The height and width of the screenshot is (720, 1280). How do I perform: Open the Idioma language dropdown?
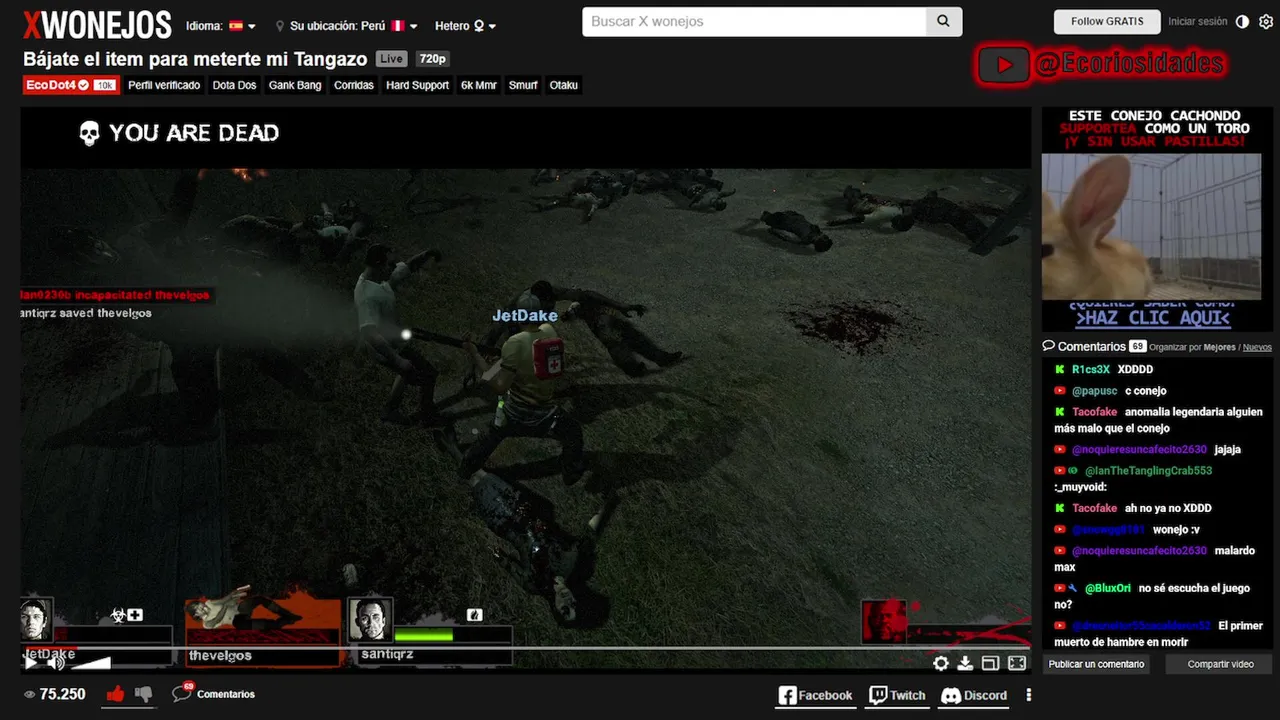(x=221, y=26)
